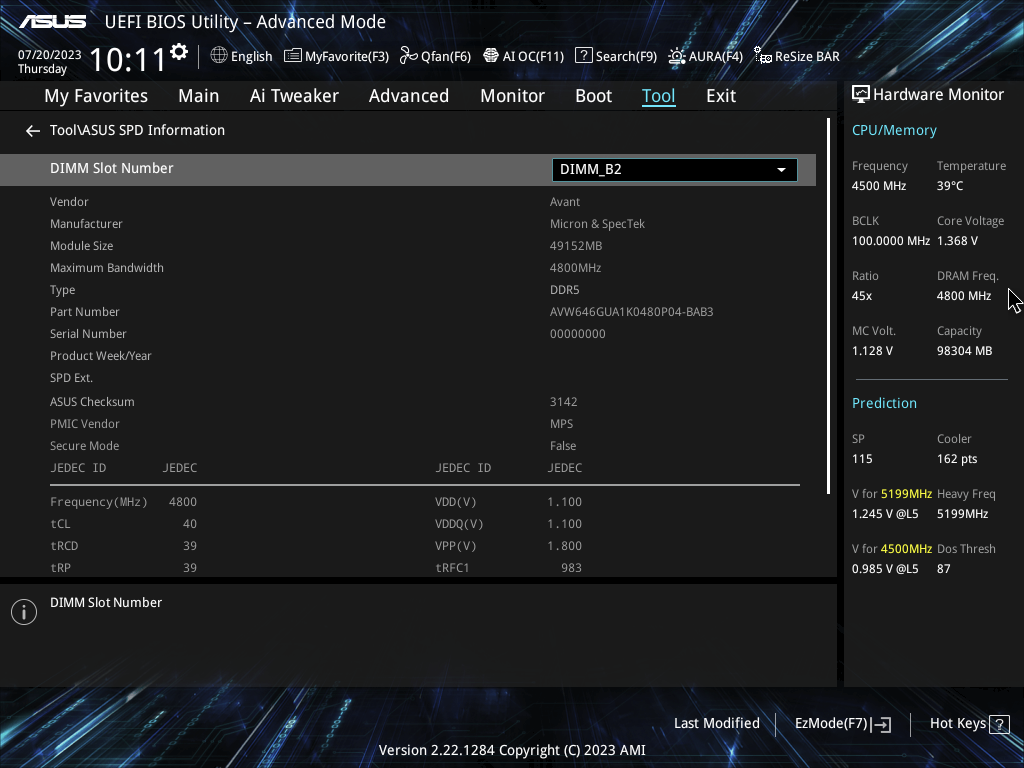Switch to the Advanced tab
Image resolution: width=1024 pixels, height=768 pixels.
click(409, 96)
